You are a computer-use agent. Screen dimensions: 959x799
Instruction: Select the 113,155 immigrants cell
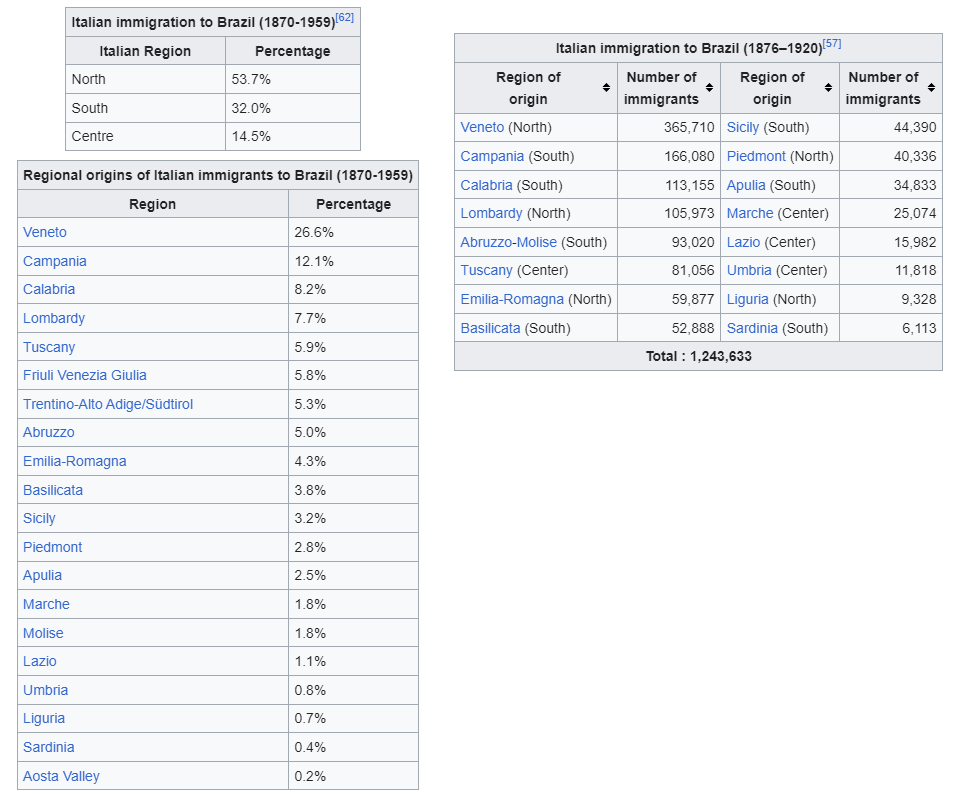669,185
